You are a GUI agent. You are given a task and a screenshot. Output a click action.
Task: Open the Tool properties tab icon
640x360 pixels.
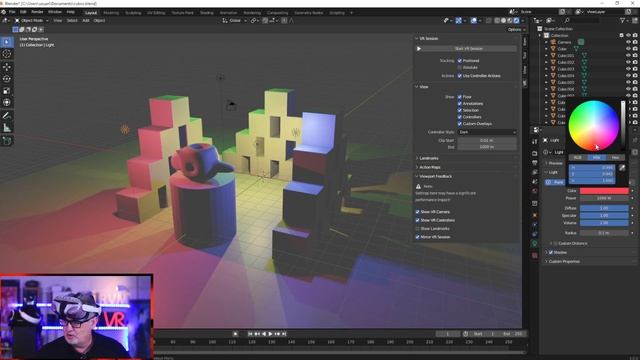coord(535,142)
